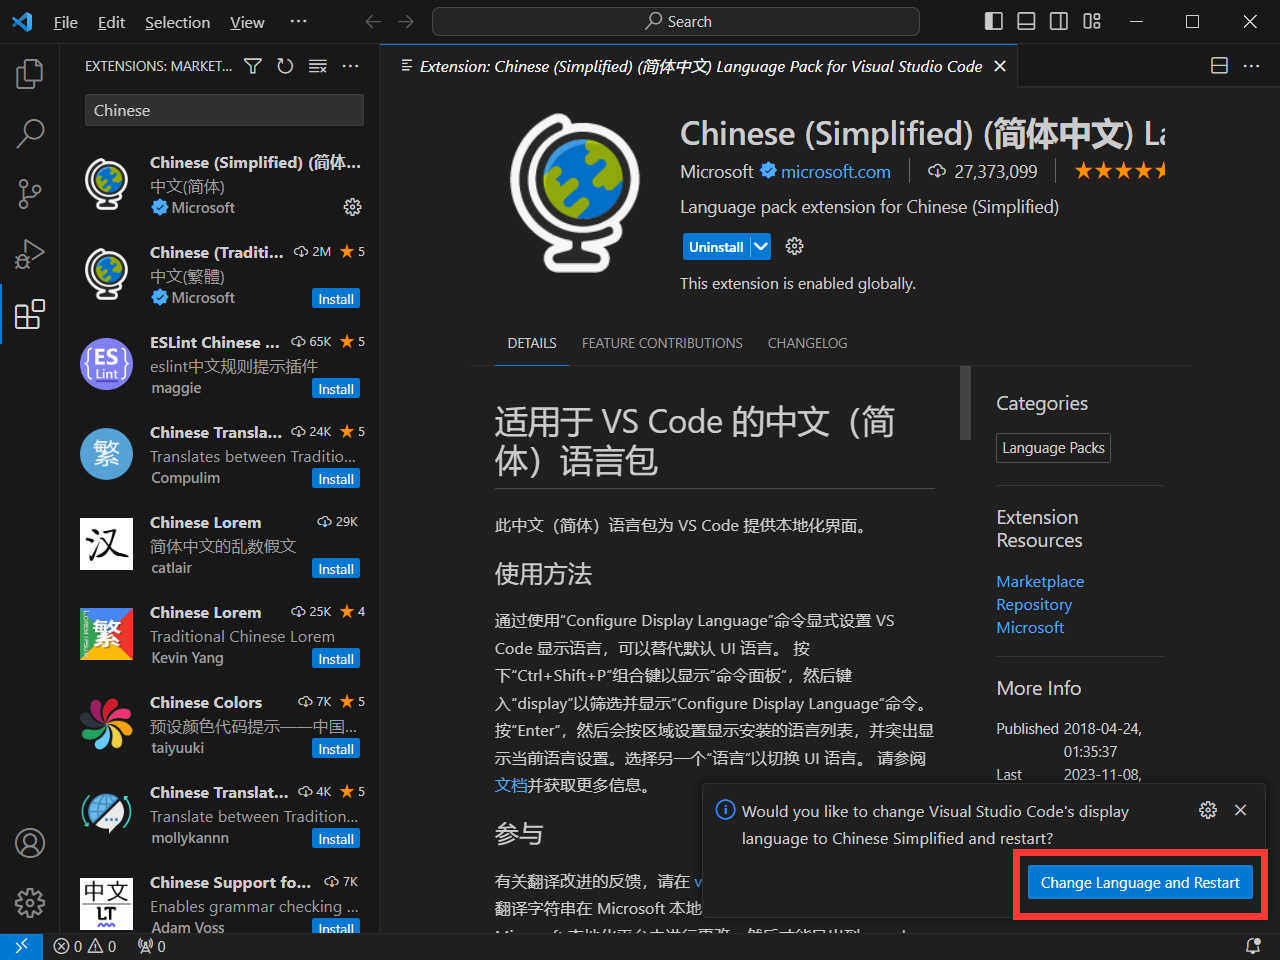1280x960 pixels.
Task: Select Chinese Support for LanguageTool in list
Action: pos(220,903)
